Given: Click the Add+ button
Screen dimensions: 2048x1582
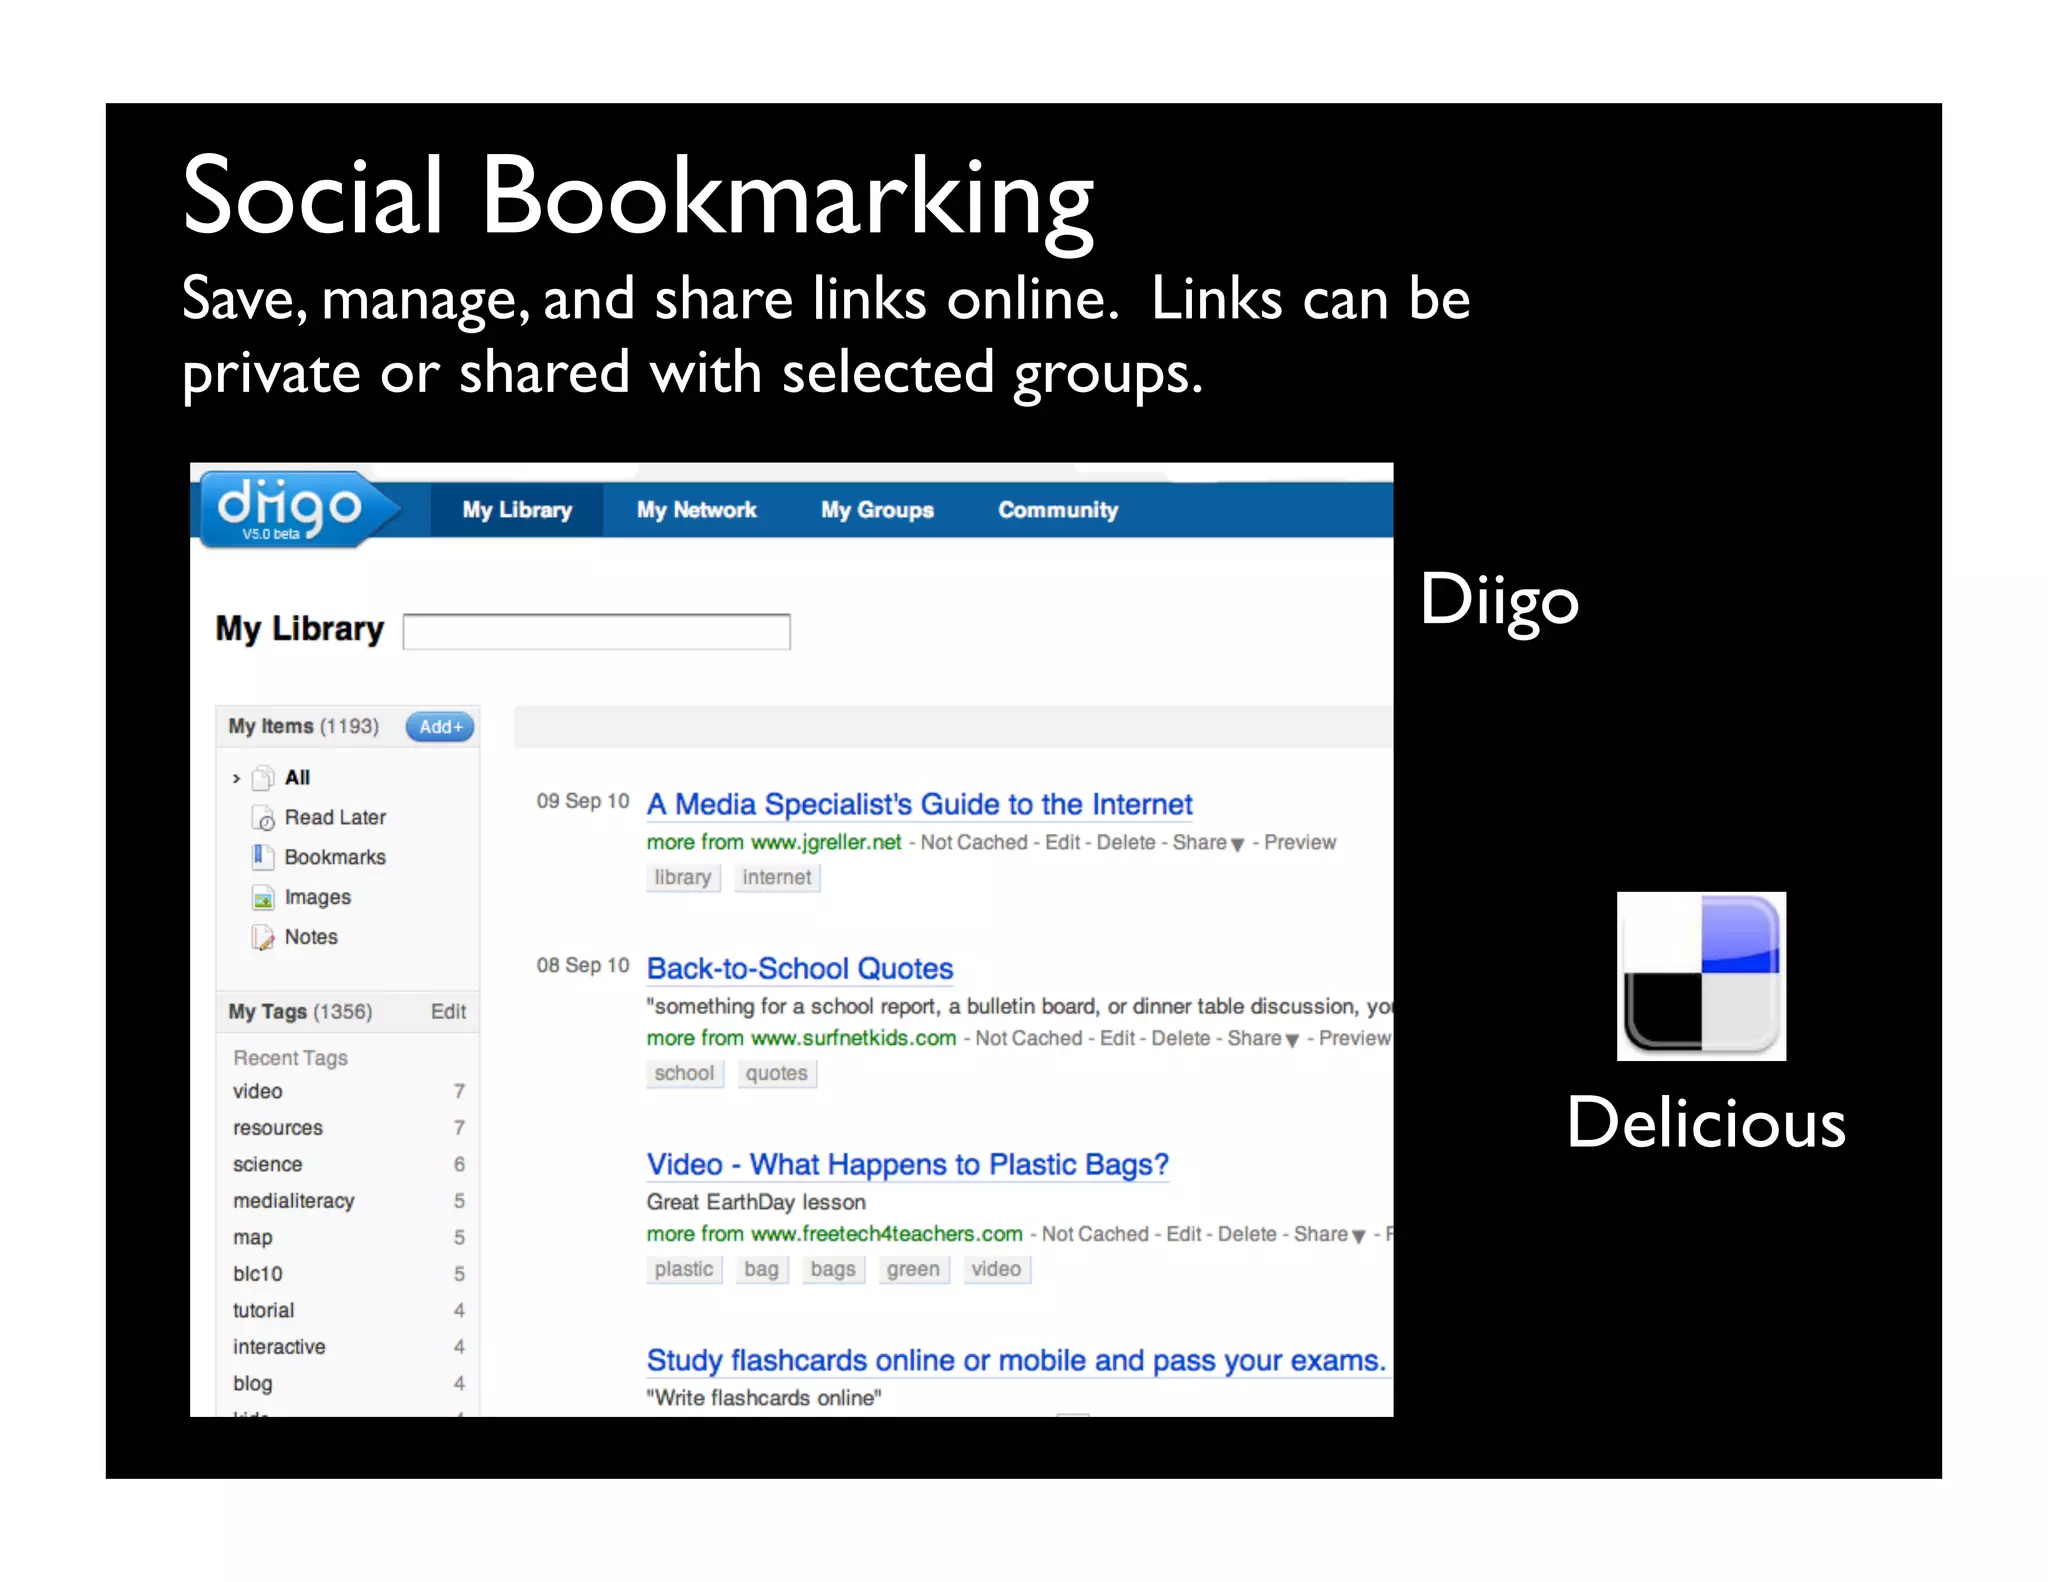Looking at the screenshot, I should [440, 727].
